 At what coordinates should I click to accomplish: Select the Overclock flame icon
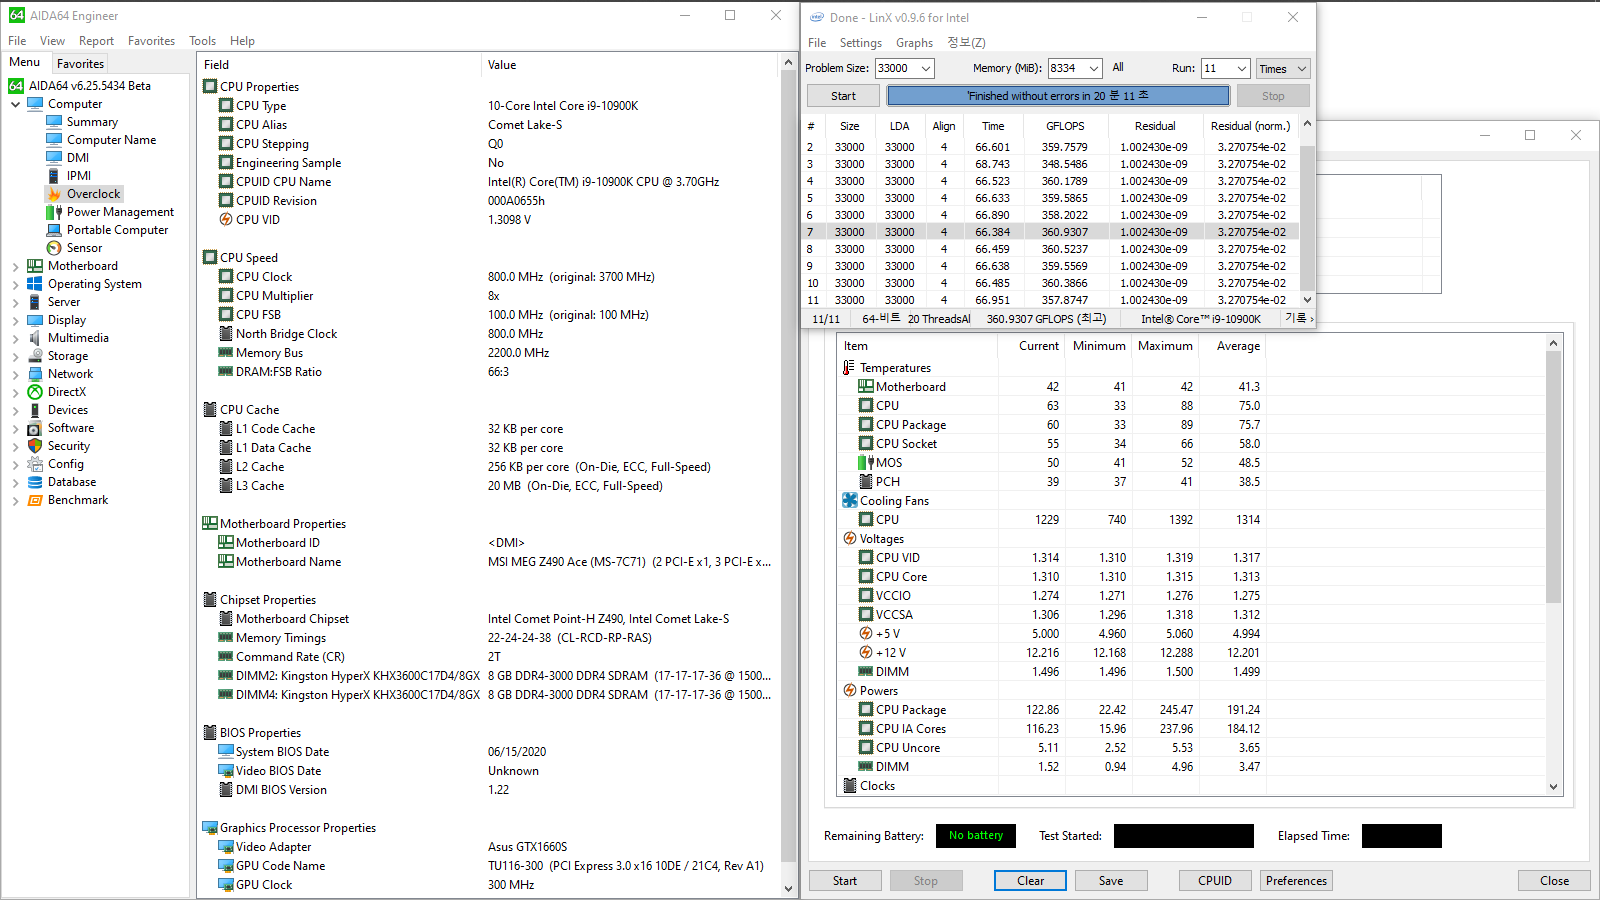[x=54, y=194]
